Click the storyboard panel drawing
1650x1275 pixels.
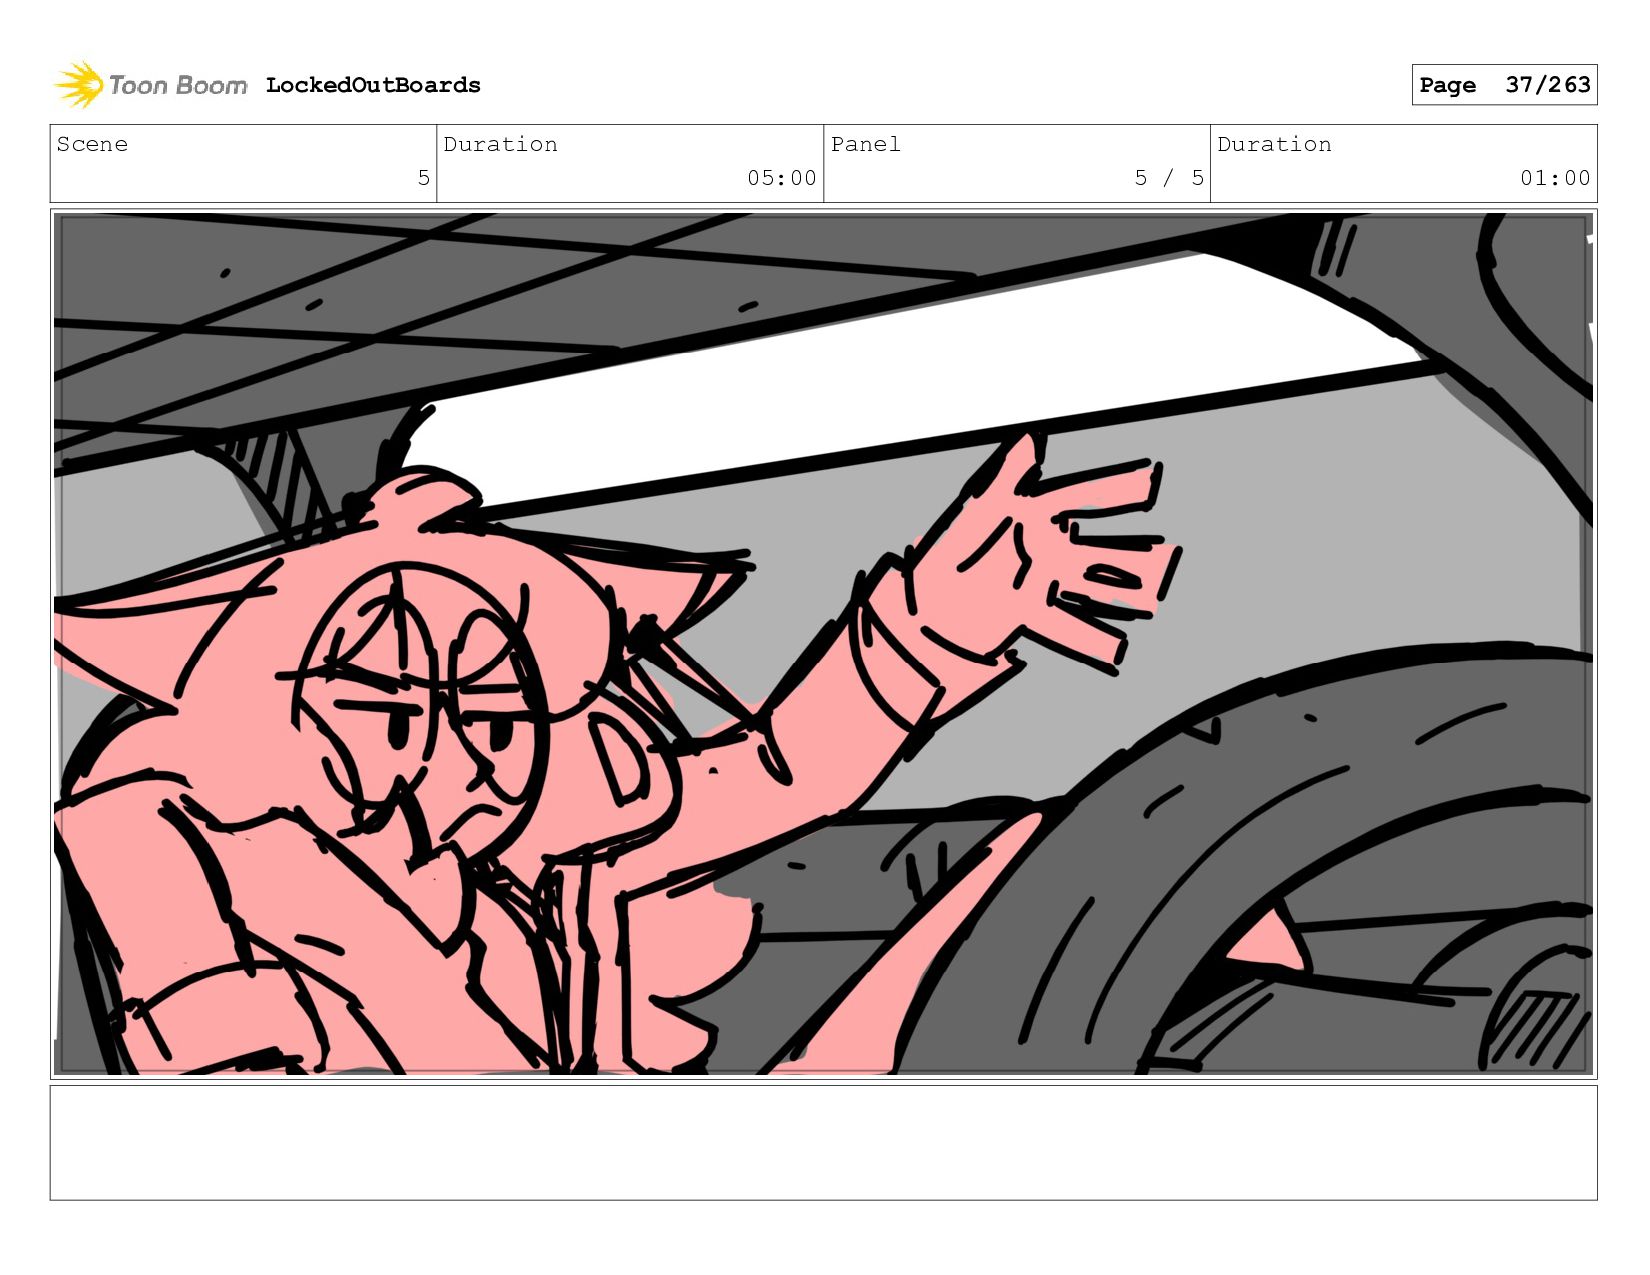pos(823,644)
